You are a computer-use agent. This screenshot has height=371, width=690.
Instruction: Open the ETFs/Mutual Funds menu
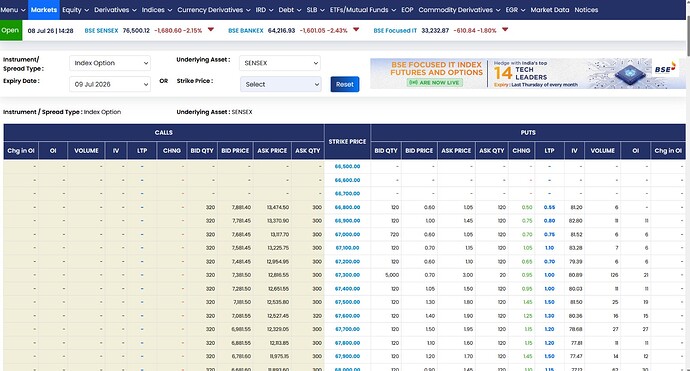(x=363, y=10)
